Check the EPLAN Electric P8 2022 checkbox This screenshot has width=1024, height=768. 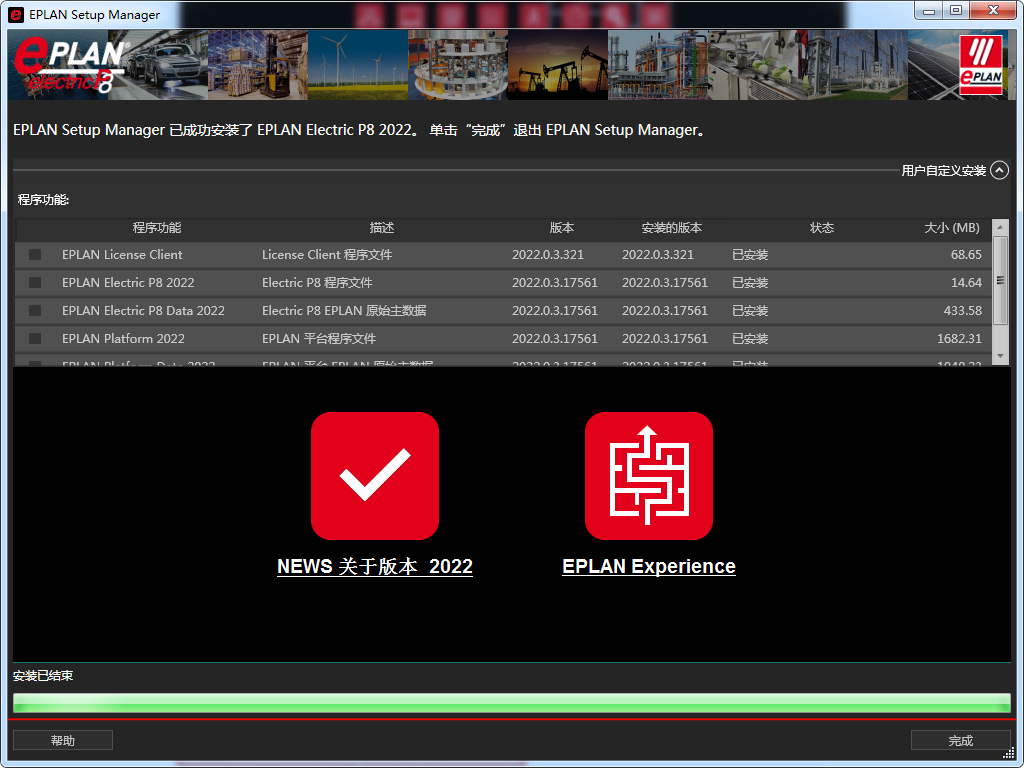point(35,282)
